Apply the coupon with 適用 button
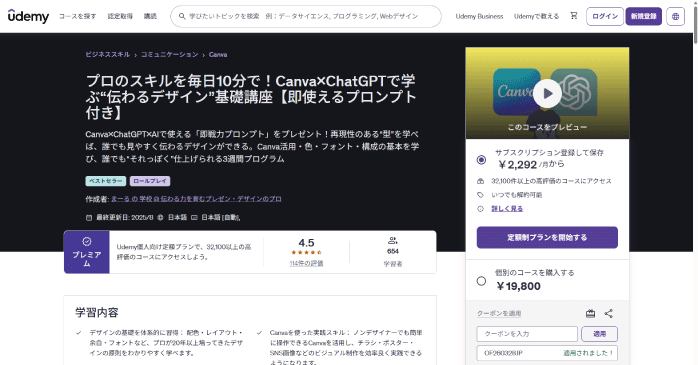This screenshot has height=365, width=698. pyautogui.click(x=600, y=334)
